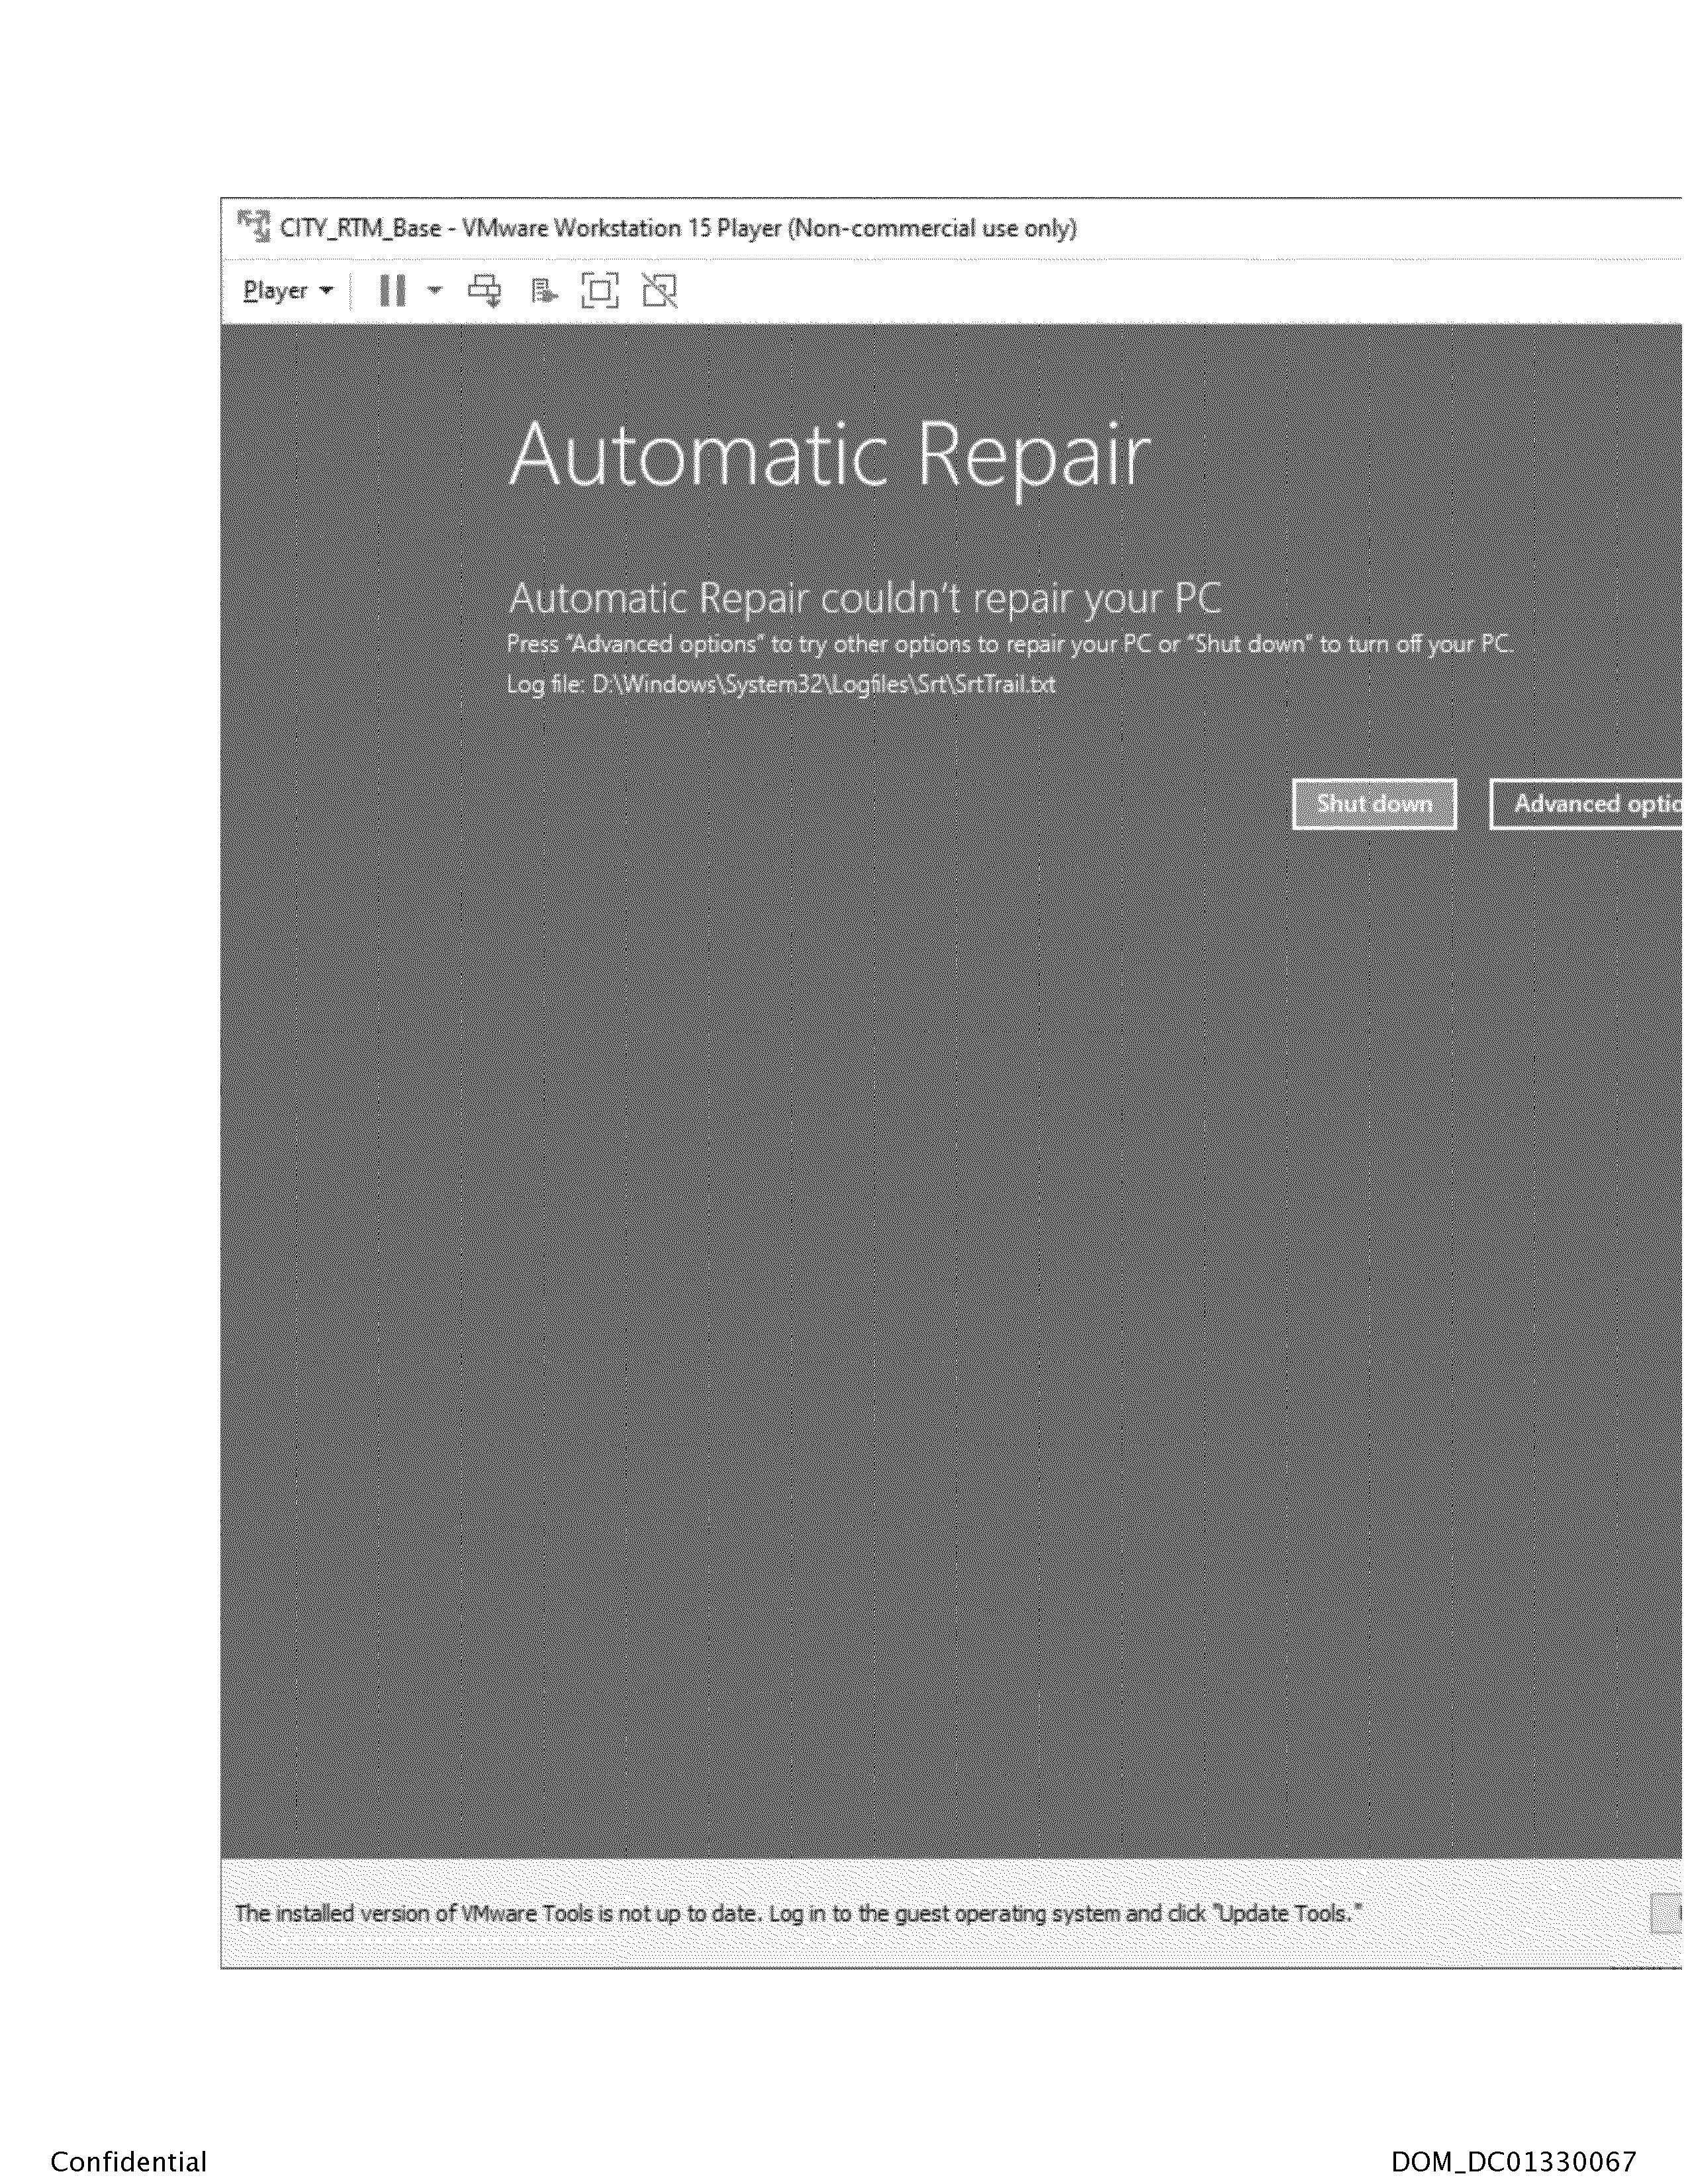This screenshot has height=2184, width=1688.
Task: Open the Player menu
Action: pyautogui.click(x=287, y=291)
